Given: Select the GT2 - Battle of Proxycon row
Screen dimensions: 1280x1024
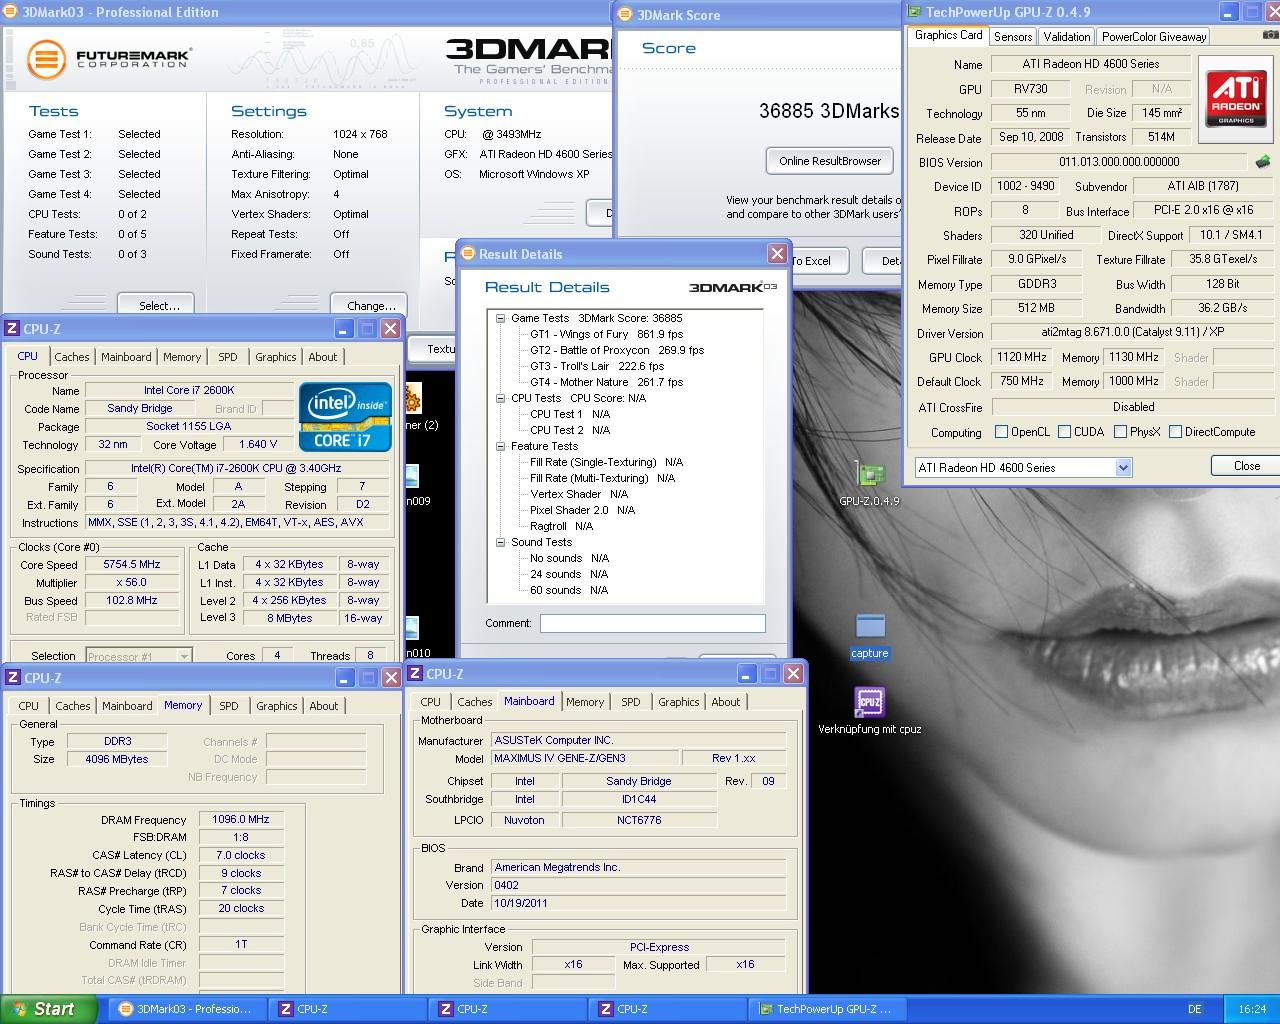Looking at the screenshot, I should tap(617, 350).
